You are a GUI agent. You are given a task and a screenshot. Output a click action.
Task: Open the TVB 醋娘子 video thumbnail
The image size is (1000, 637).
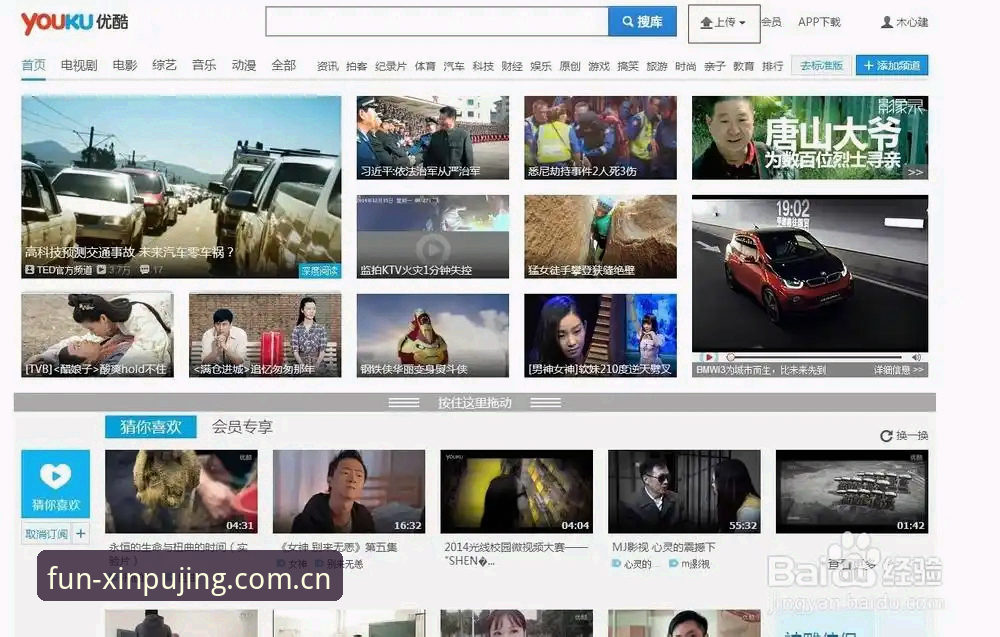click(98, 335)
